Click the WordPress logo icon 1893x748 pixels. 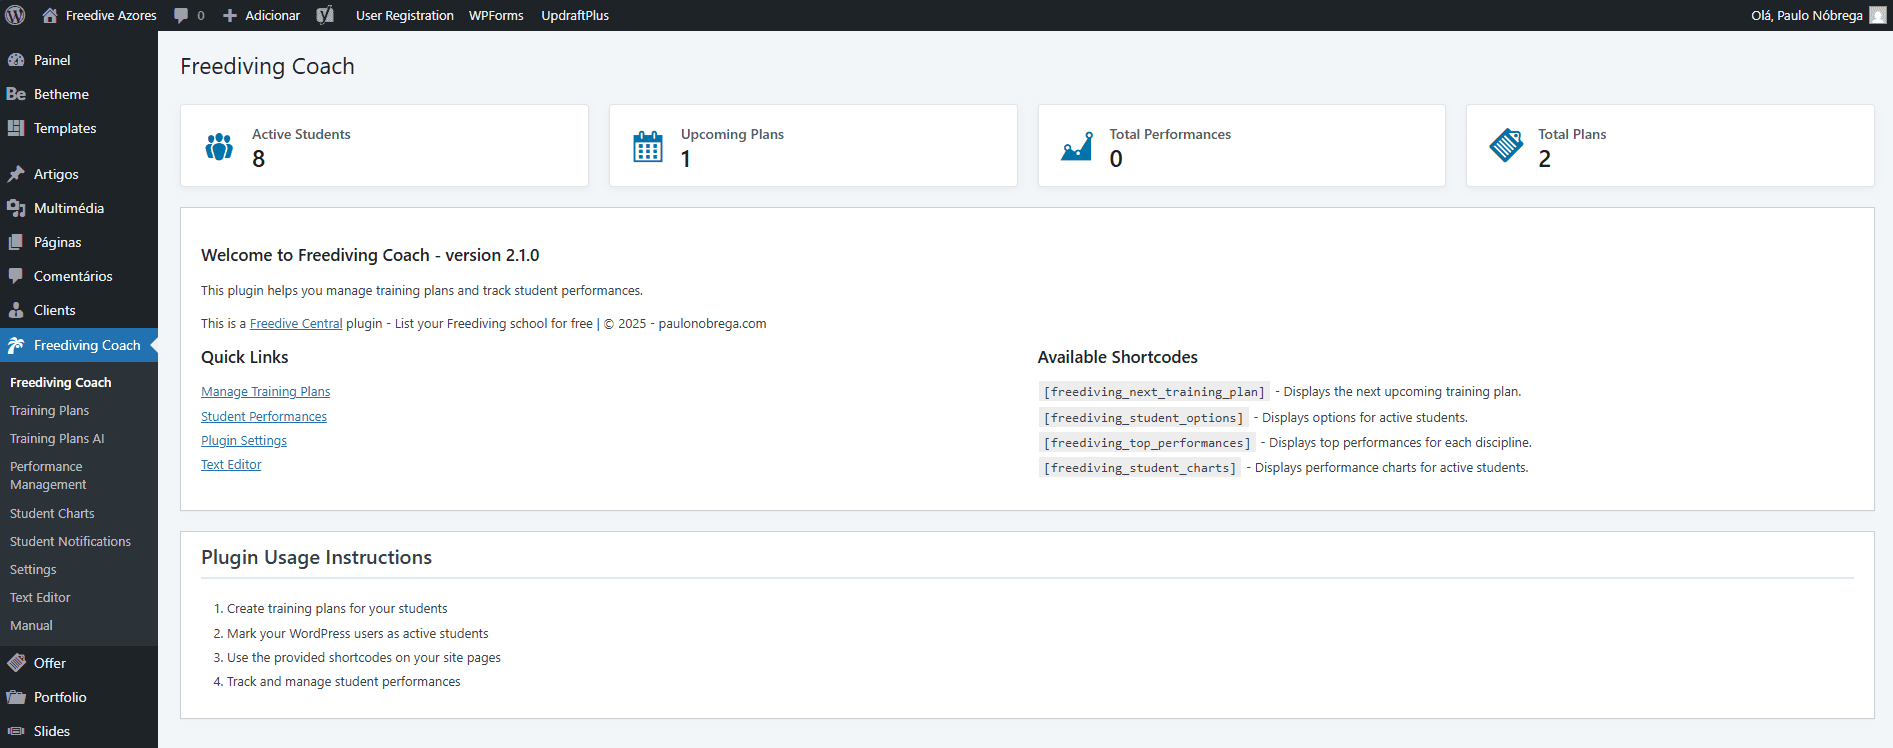pyautogui.click(x=15, y=15)
